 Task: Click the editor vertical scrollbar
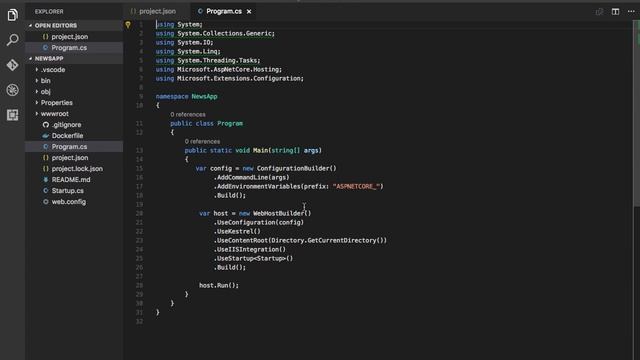pyautogui.click(x=636, y=114)
